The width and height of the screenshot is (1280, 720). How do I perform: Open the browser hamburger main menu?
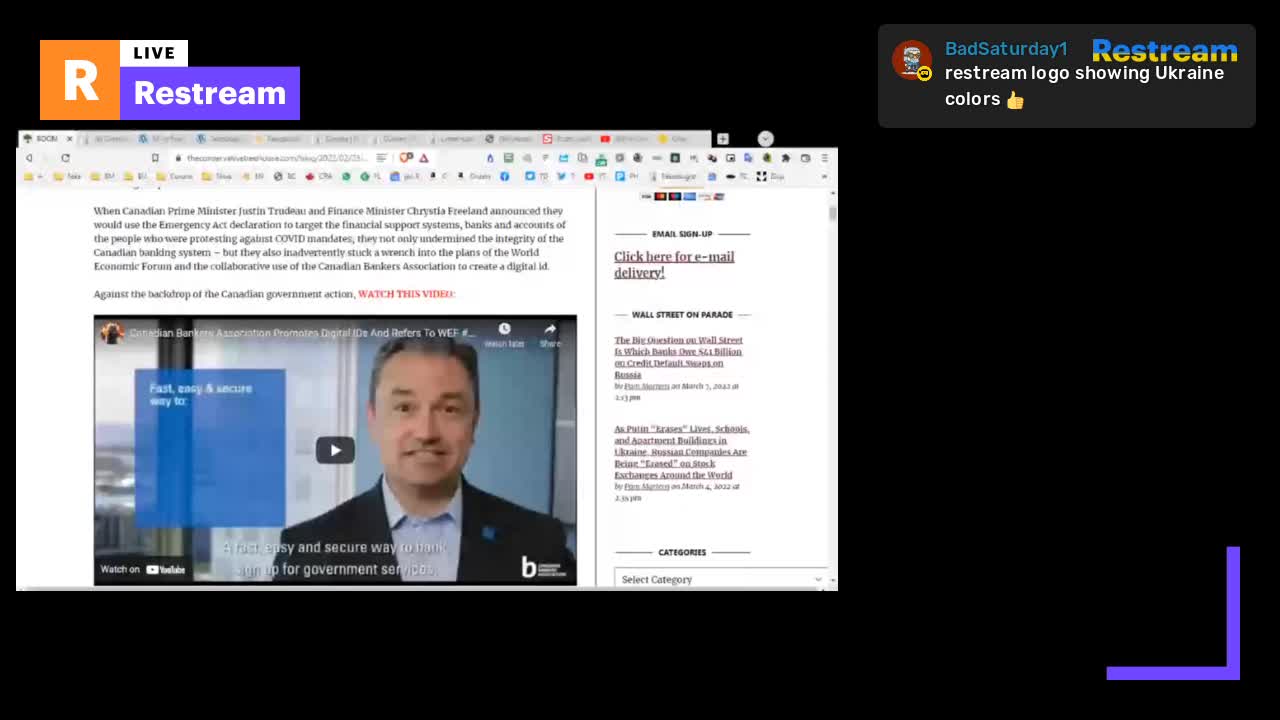824,158
